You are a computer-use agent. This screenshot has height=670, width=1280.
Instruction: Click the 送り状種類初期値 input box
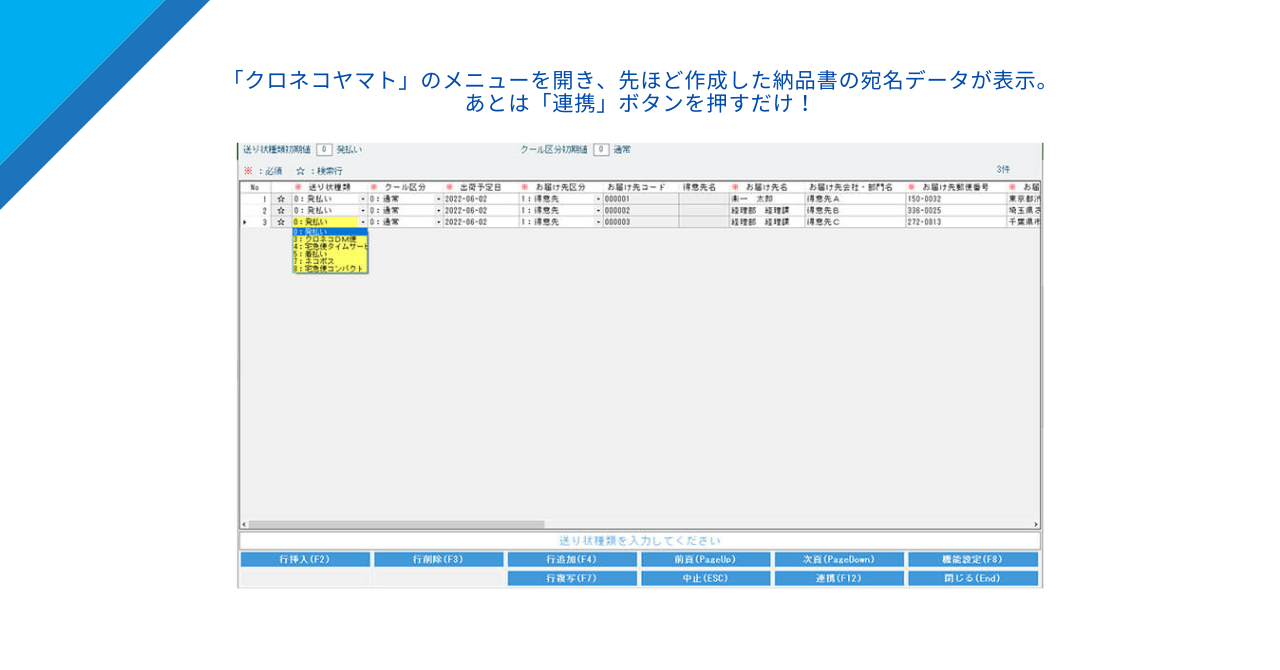pyautogui.click(x=324, y=150)
